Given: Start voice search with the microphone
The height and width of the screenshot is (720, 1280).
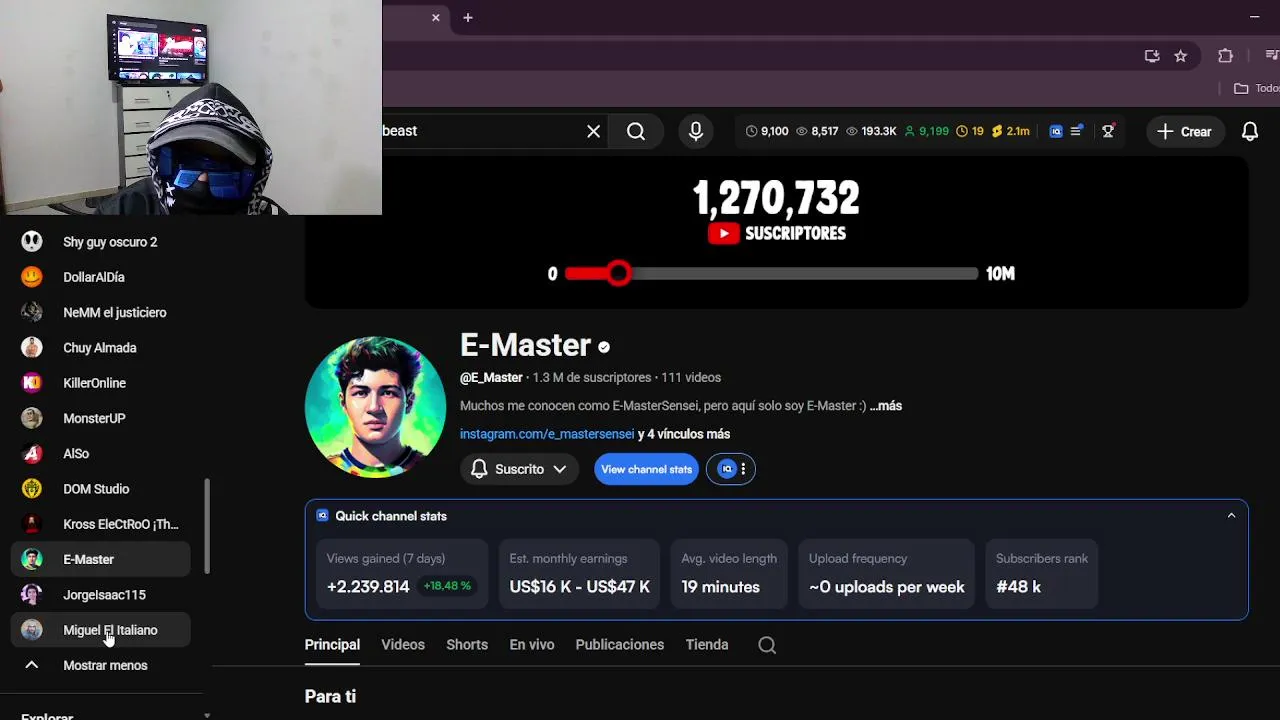Looking at the screenshot, I should coord(696,131).
